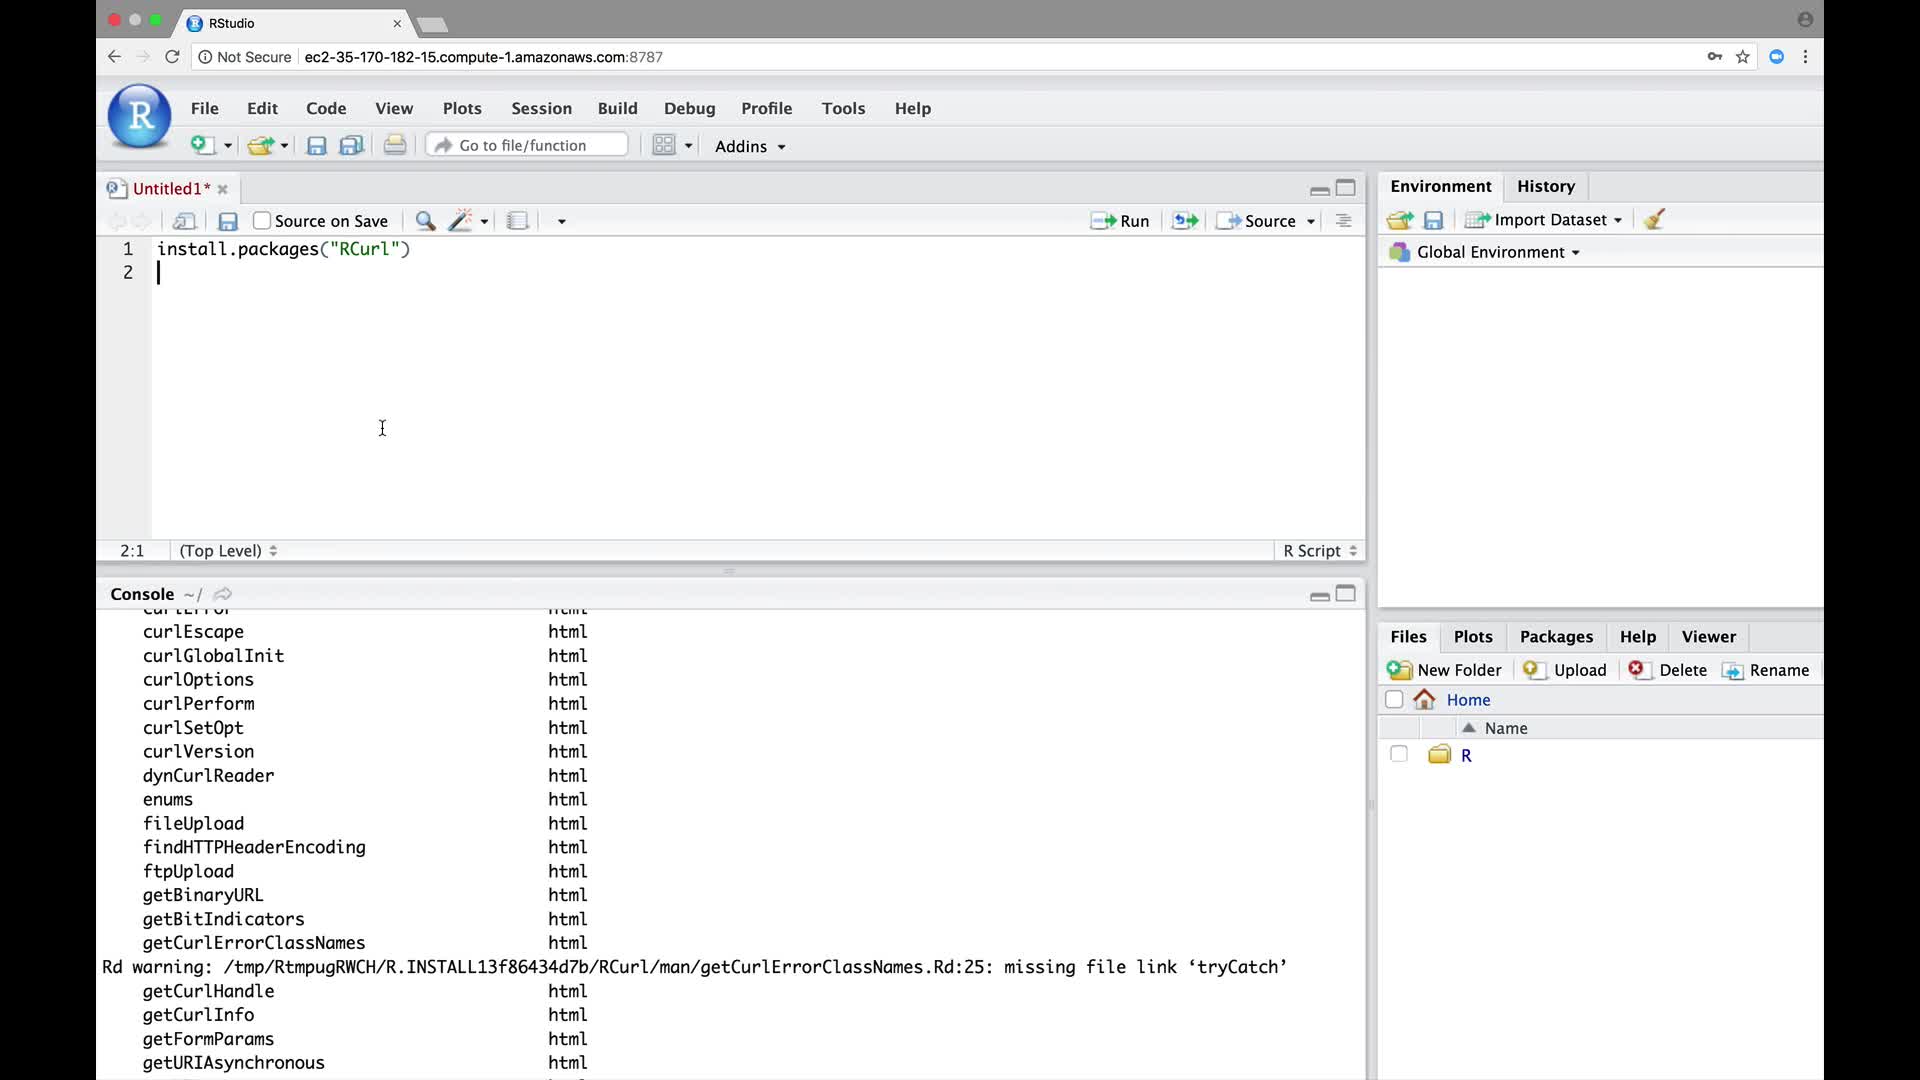Screen dimensions: 1920x1080
Task: Open the Session menu
Action: pos(541,108)
